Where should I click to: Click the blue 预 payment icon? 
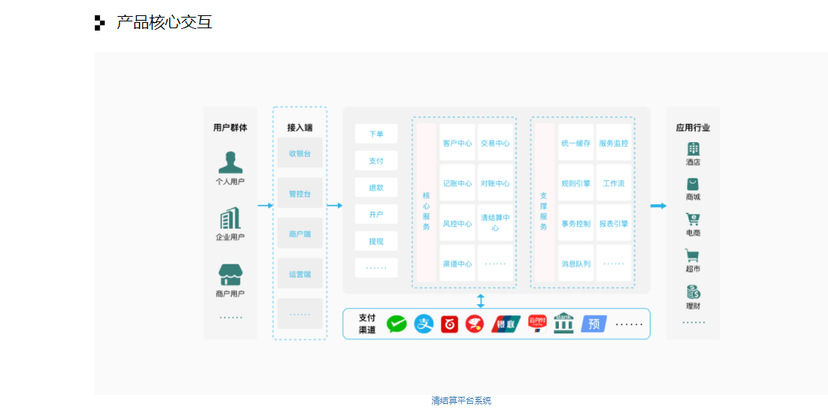coord(594,324)
